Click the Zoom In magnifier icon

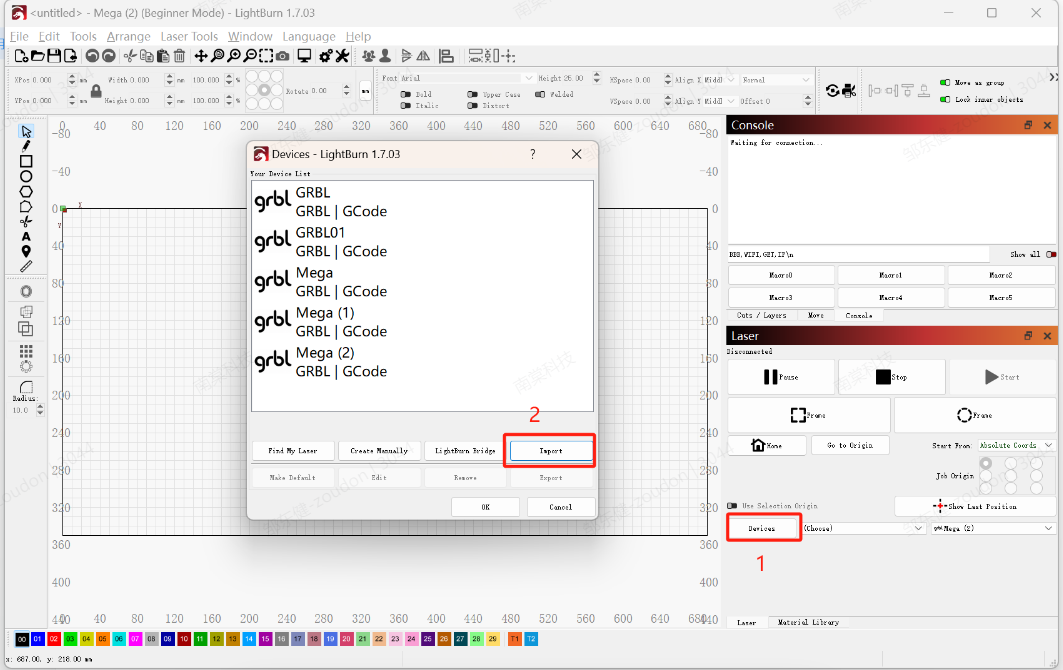click(x=234, y=56)
